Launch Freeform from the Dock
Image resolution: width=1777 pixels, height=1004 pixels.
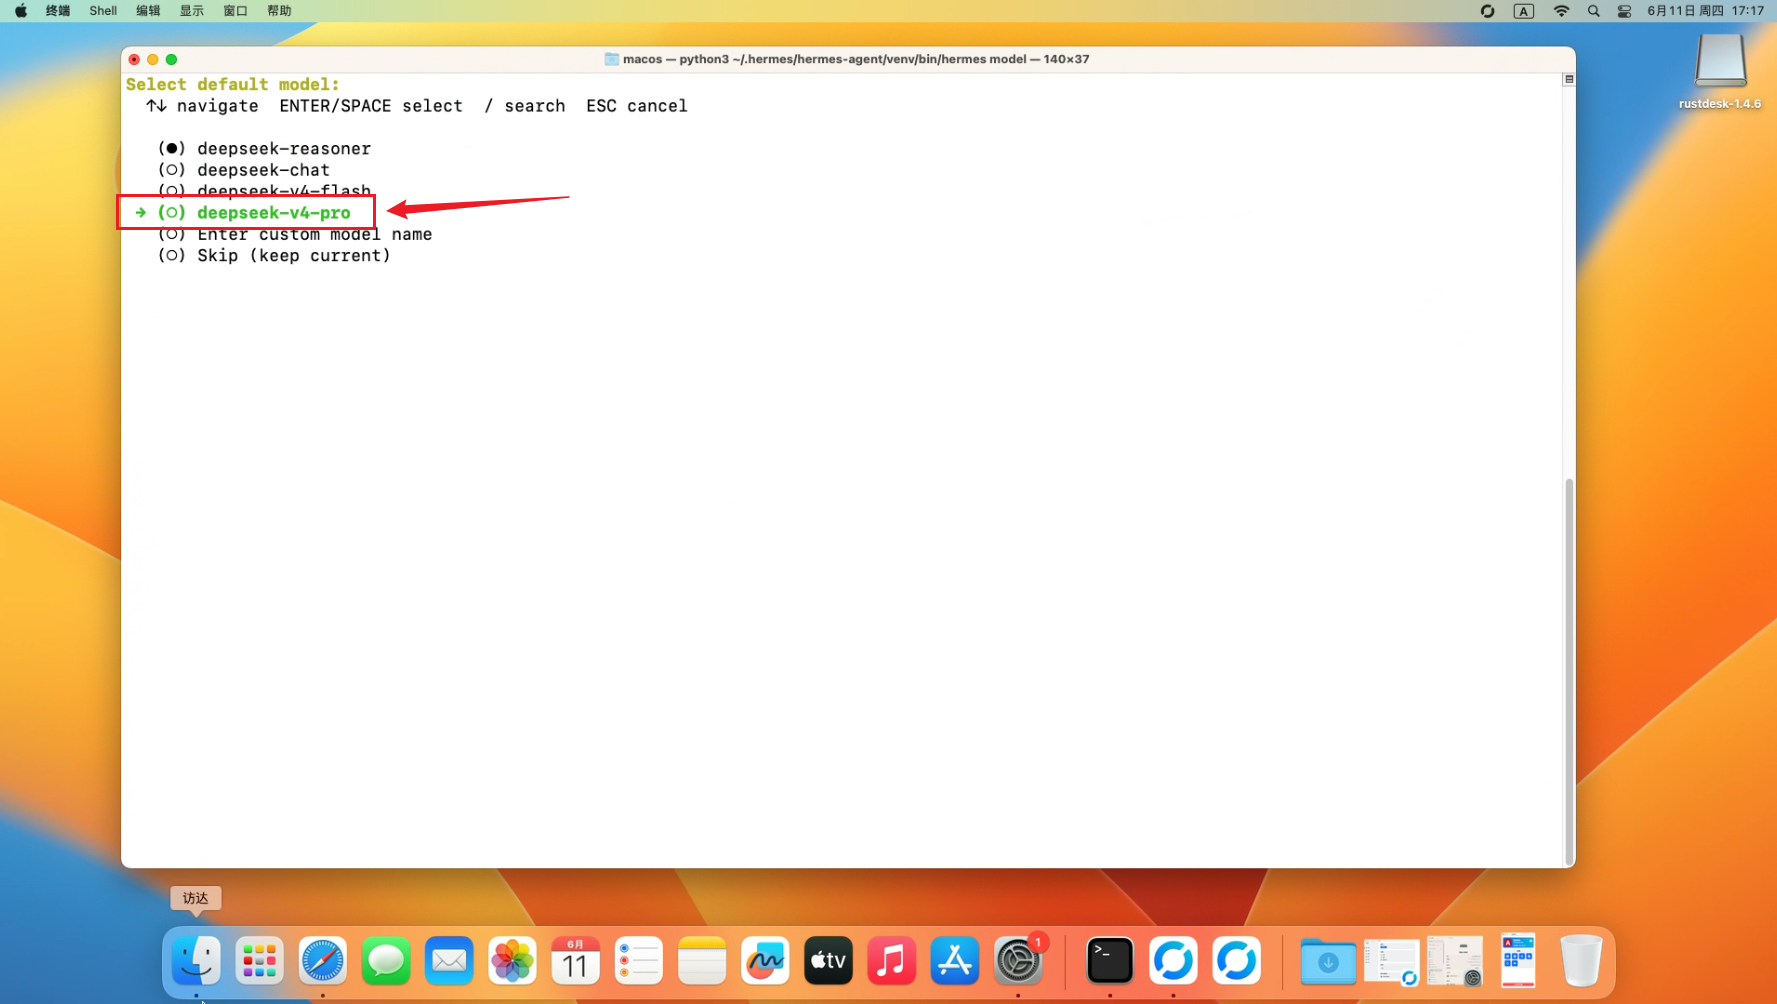pos(765,961)
